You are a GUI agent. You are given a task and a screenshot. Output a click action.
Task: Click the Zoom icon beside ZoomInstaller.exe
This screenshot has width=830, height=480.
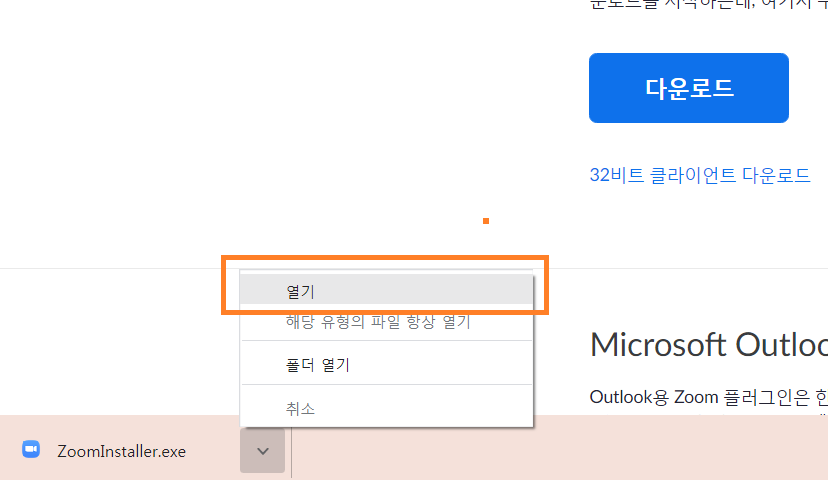click(31, 450)
